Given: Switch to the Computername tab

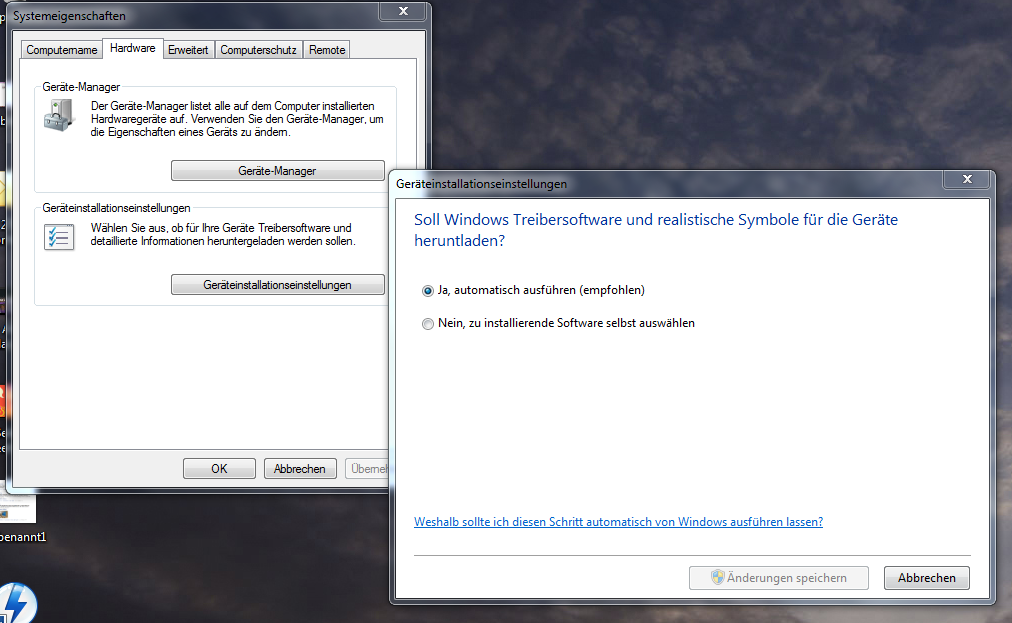Looking at the screenshot, I should (61, 50).
